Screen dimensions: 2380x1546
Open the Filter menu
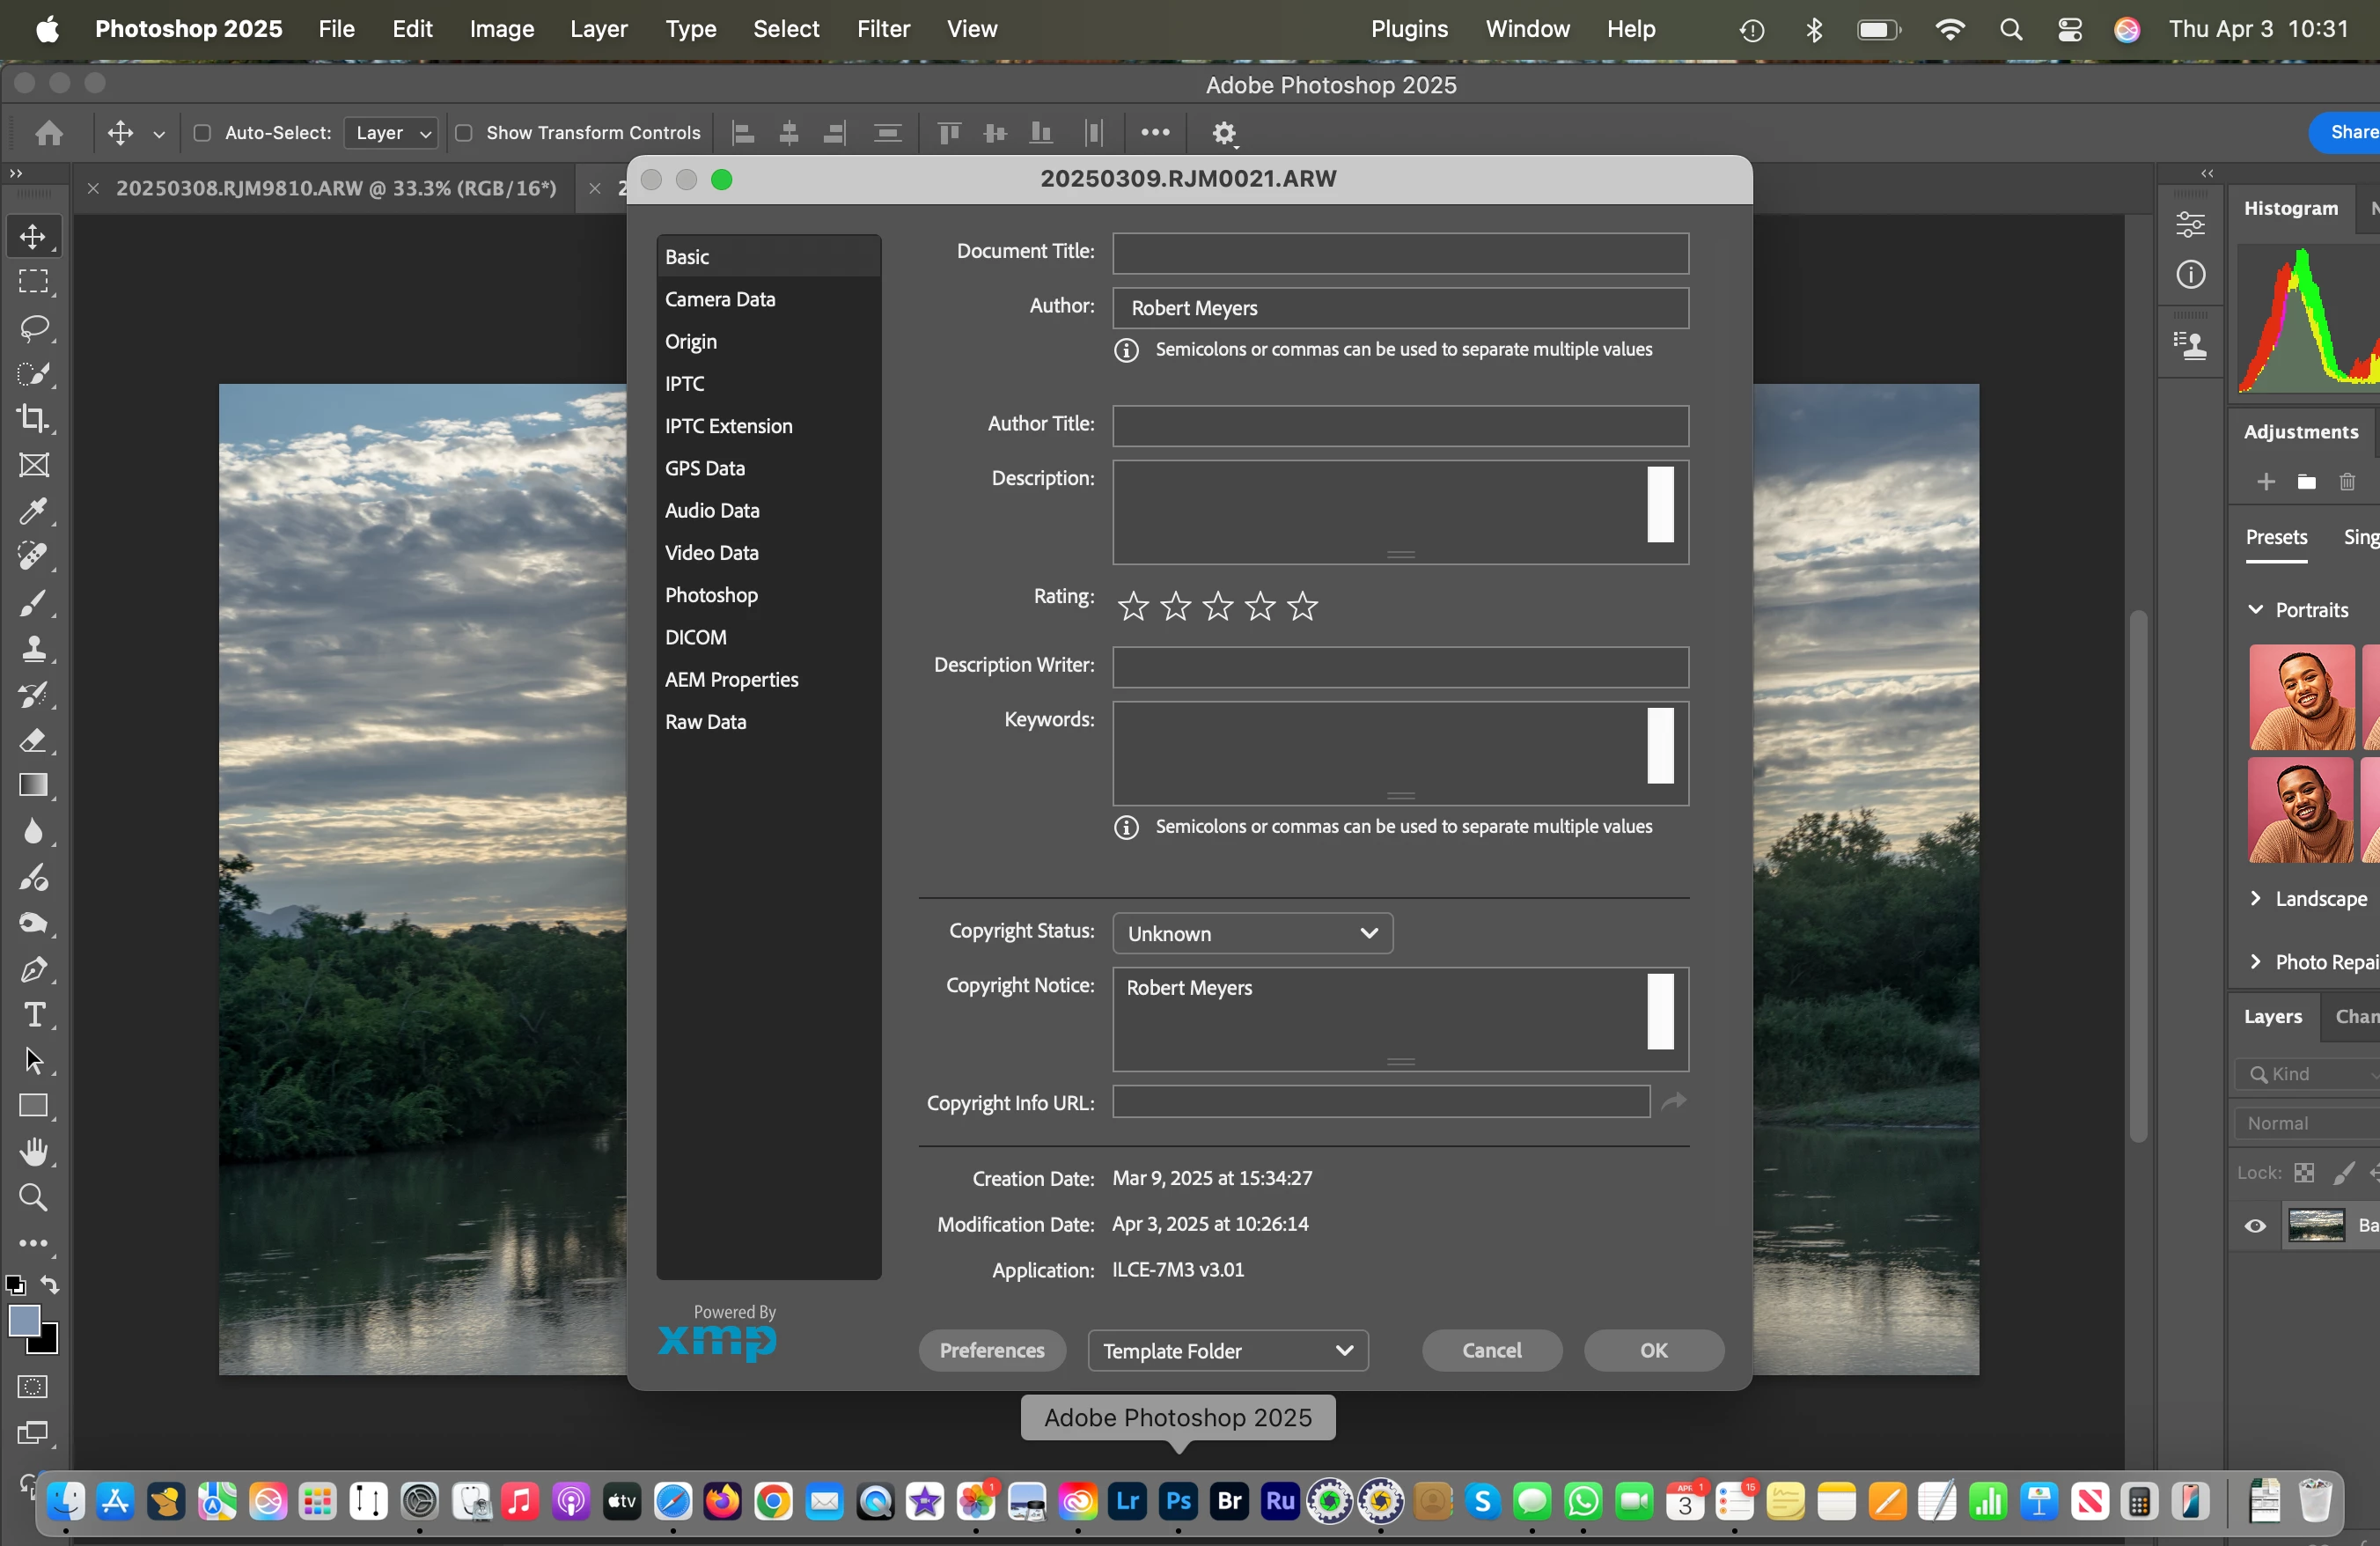coord(882,29)
